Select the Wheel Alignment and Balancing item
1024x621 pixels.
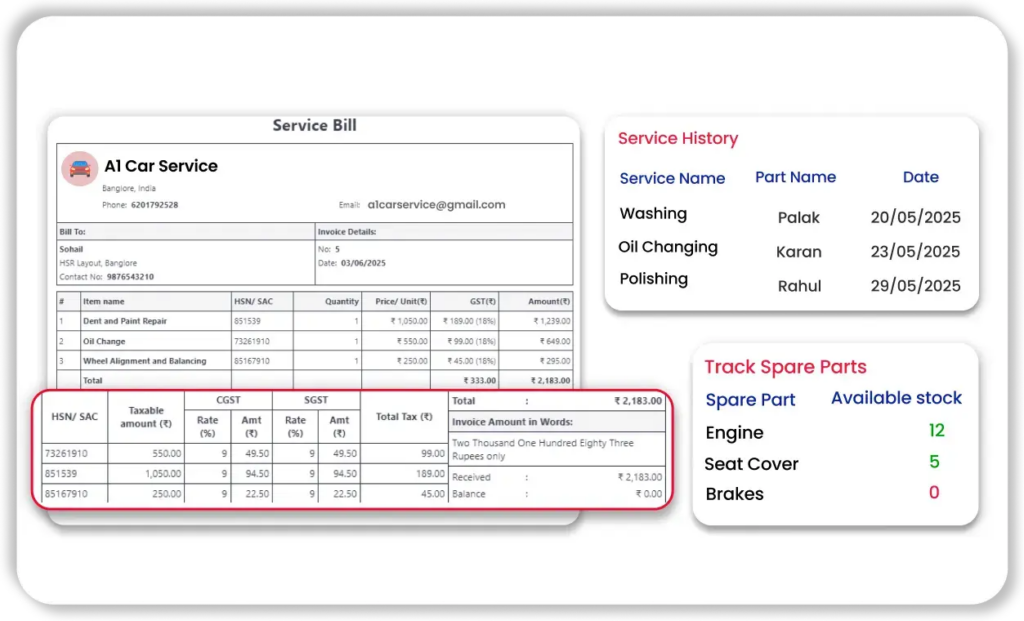(145, 361)
